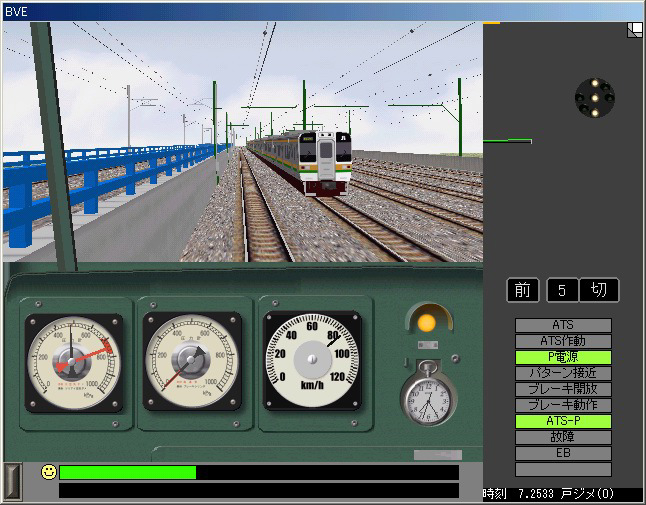The width and height of the screenshot is (646, 505).
Task: Click the lever handle at bottom left
Action: coord(12,480)
